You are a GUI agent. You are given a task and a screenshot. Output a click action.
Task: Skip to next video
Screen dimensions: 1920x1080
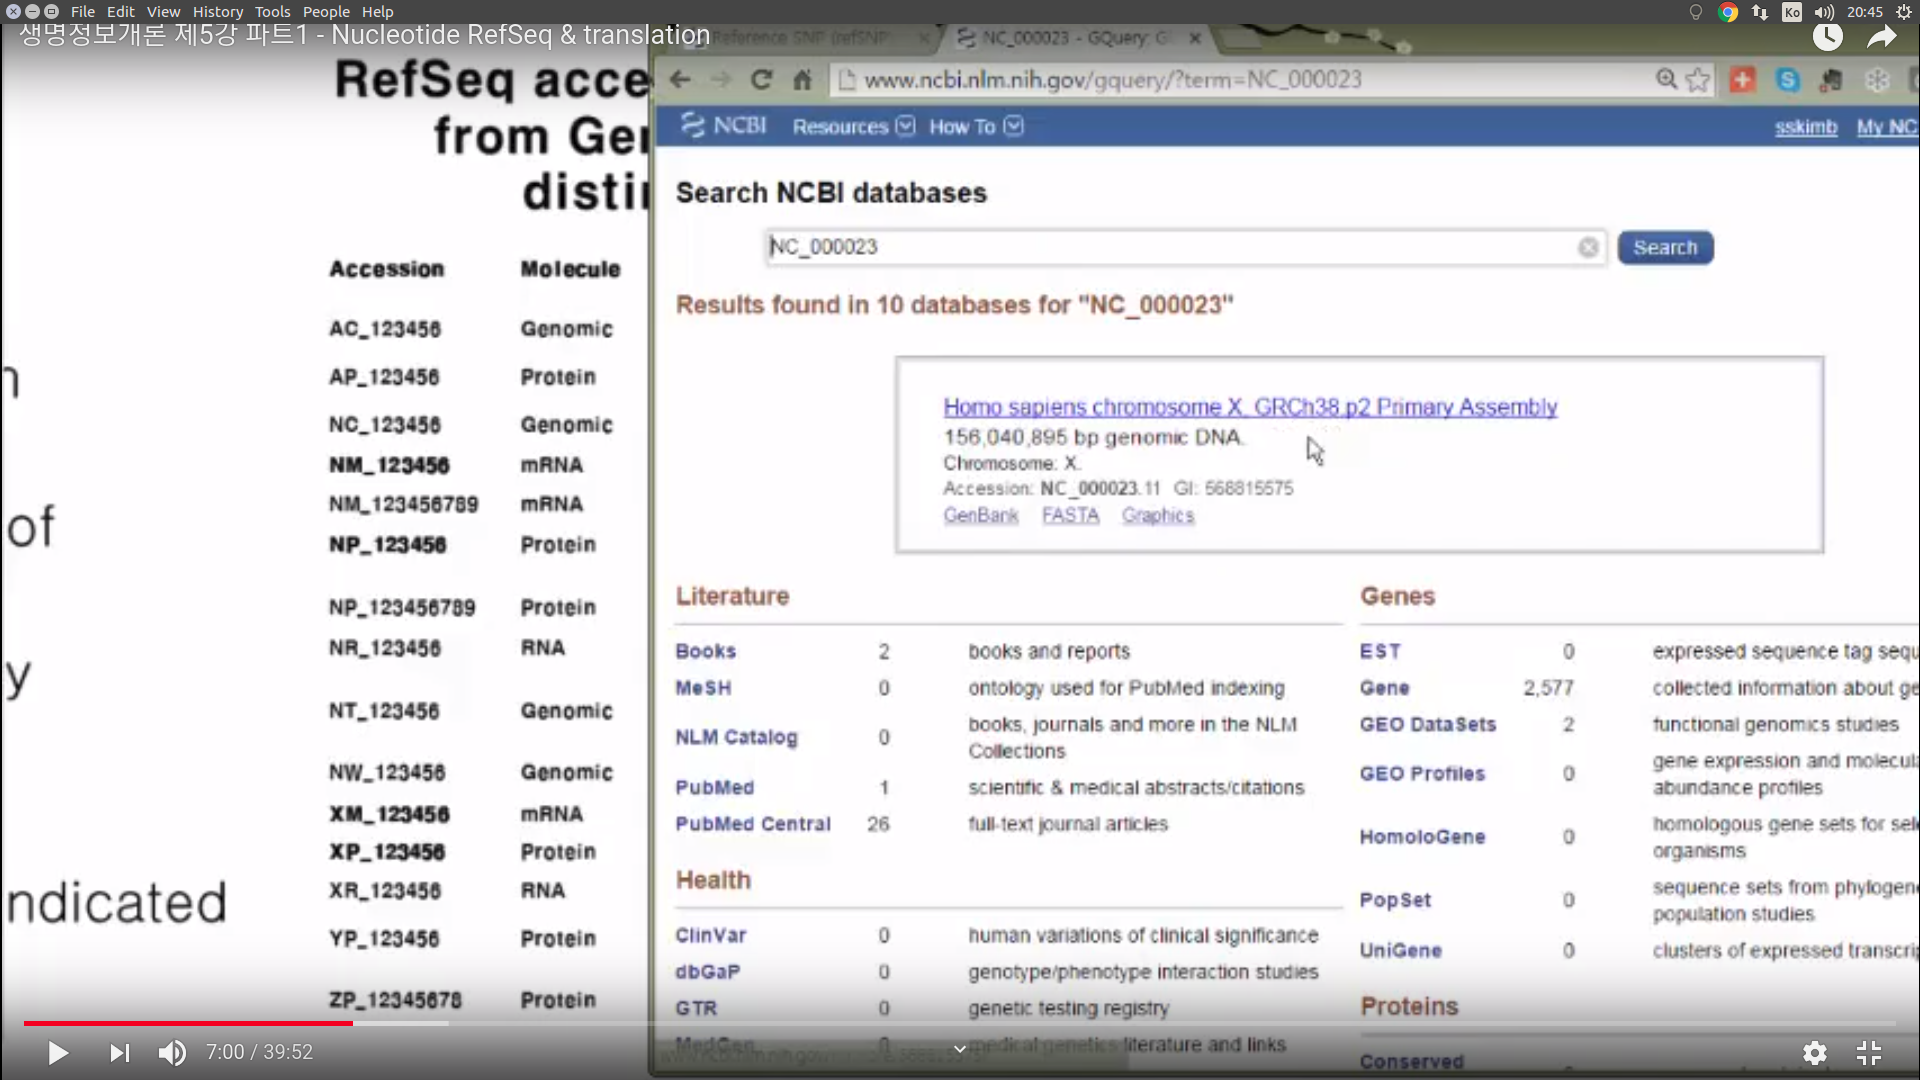pyautogui.click(x=119, y=1053)
